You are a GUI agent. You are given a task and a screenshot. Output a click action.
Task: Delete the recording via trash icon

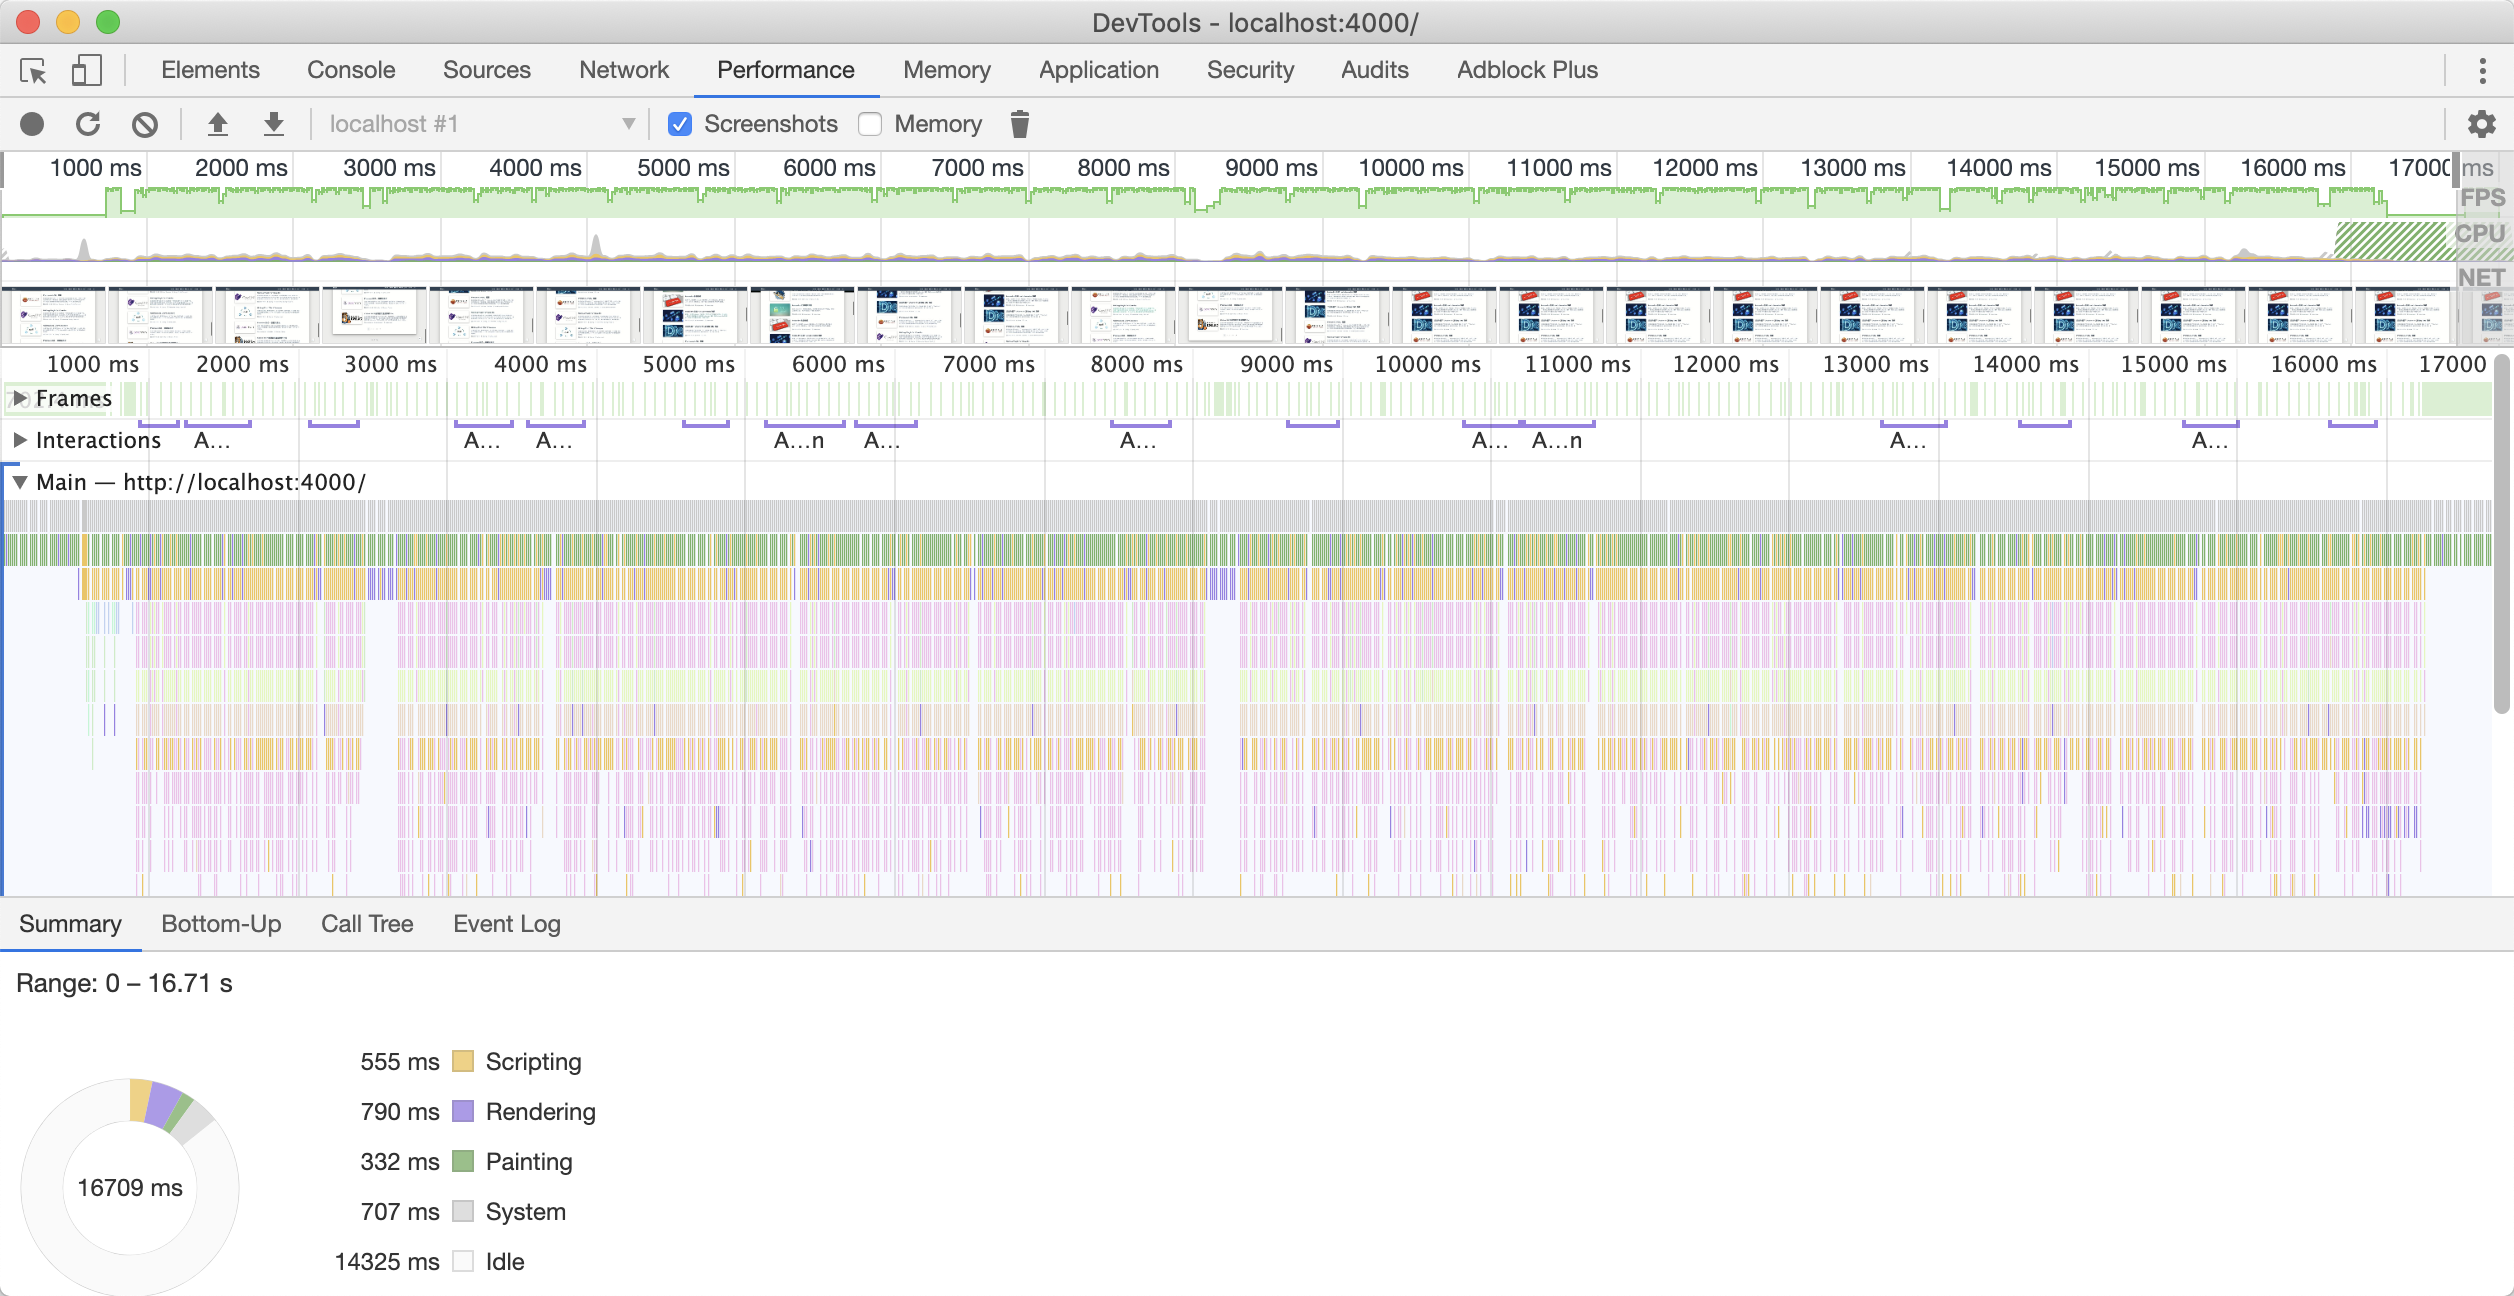tap(1020, 123)
